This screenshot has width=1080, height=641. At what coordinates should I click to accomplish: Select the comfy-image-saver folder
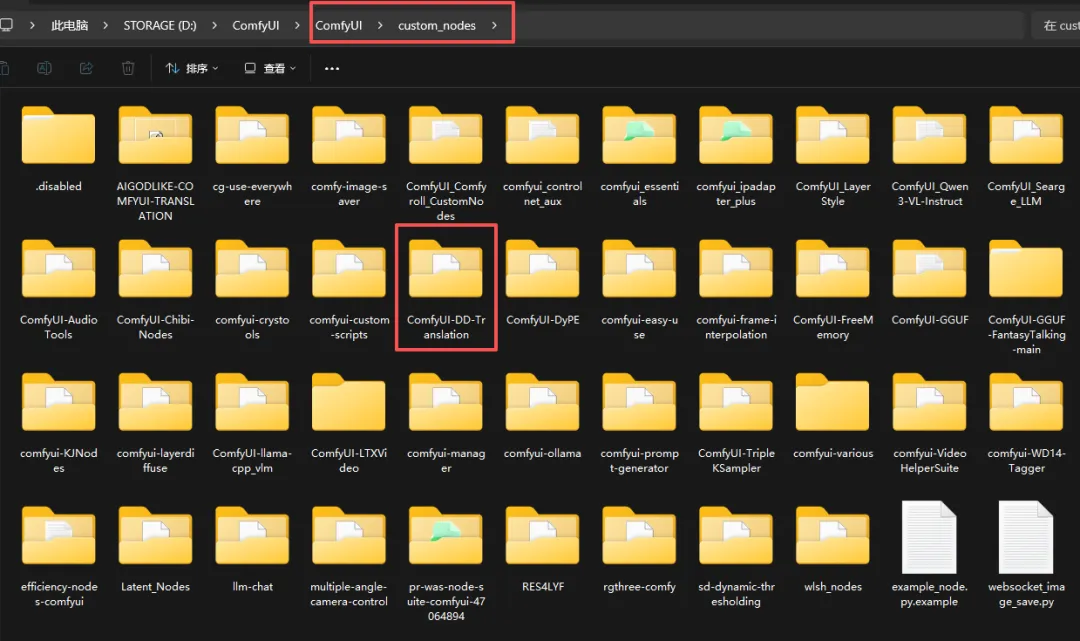(349, 136)
